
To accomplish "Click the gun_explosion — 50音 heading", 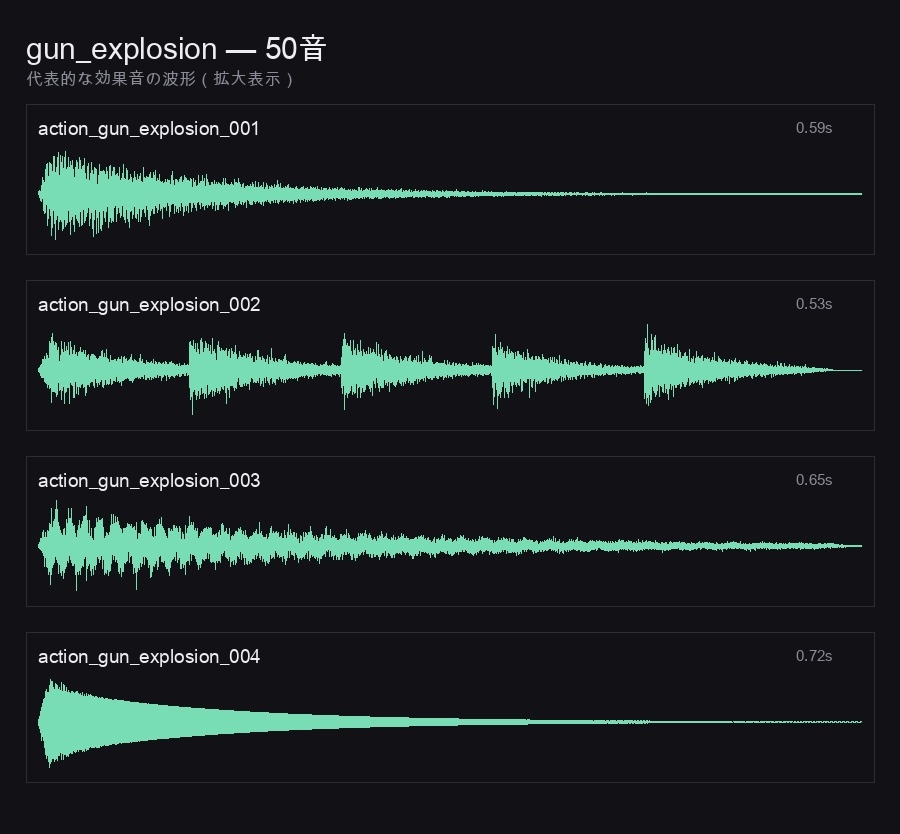I will point(176,49).
